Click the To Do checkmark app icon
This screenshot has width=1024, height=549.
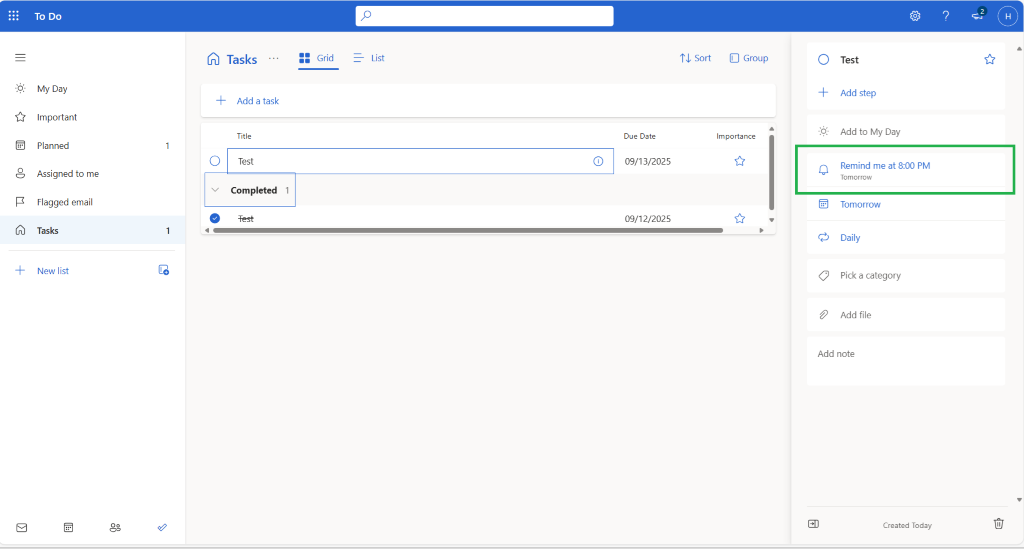[x=162, y=527]
